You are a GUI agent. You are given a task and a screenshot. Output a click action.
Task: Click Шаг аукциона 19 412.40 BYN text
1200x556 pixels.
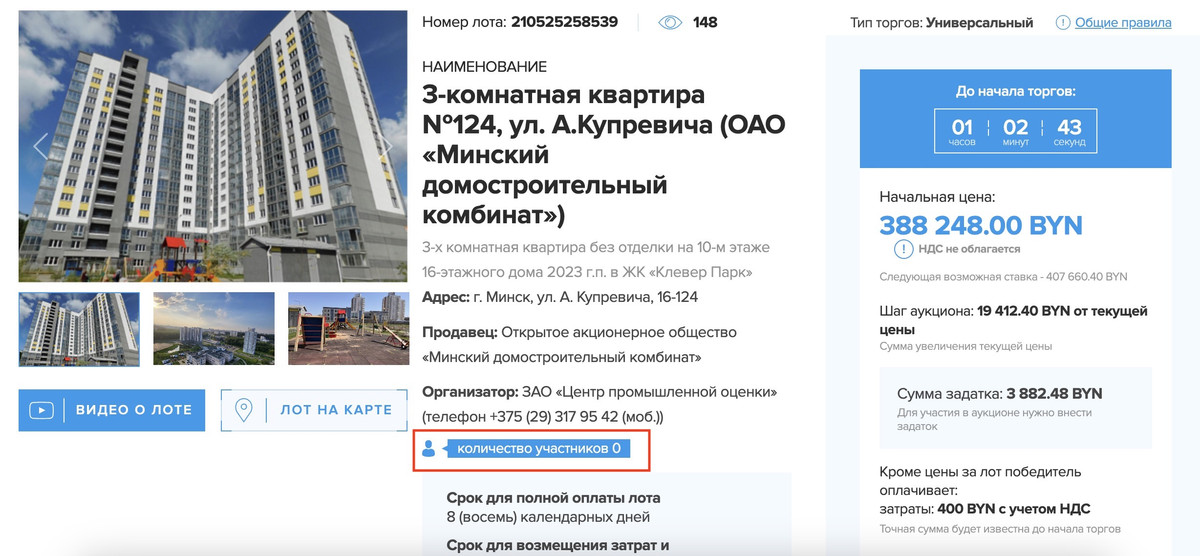click(1014, 320)
